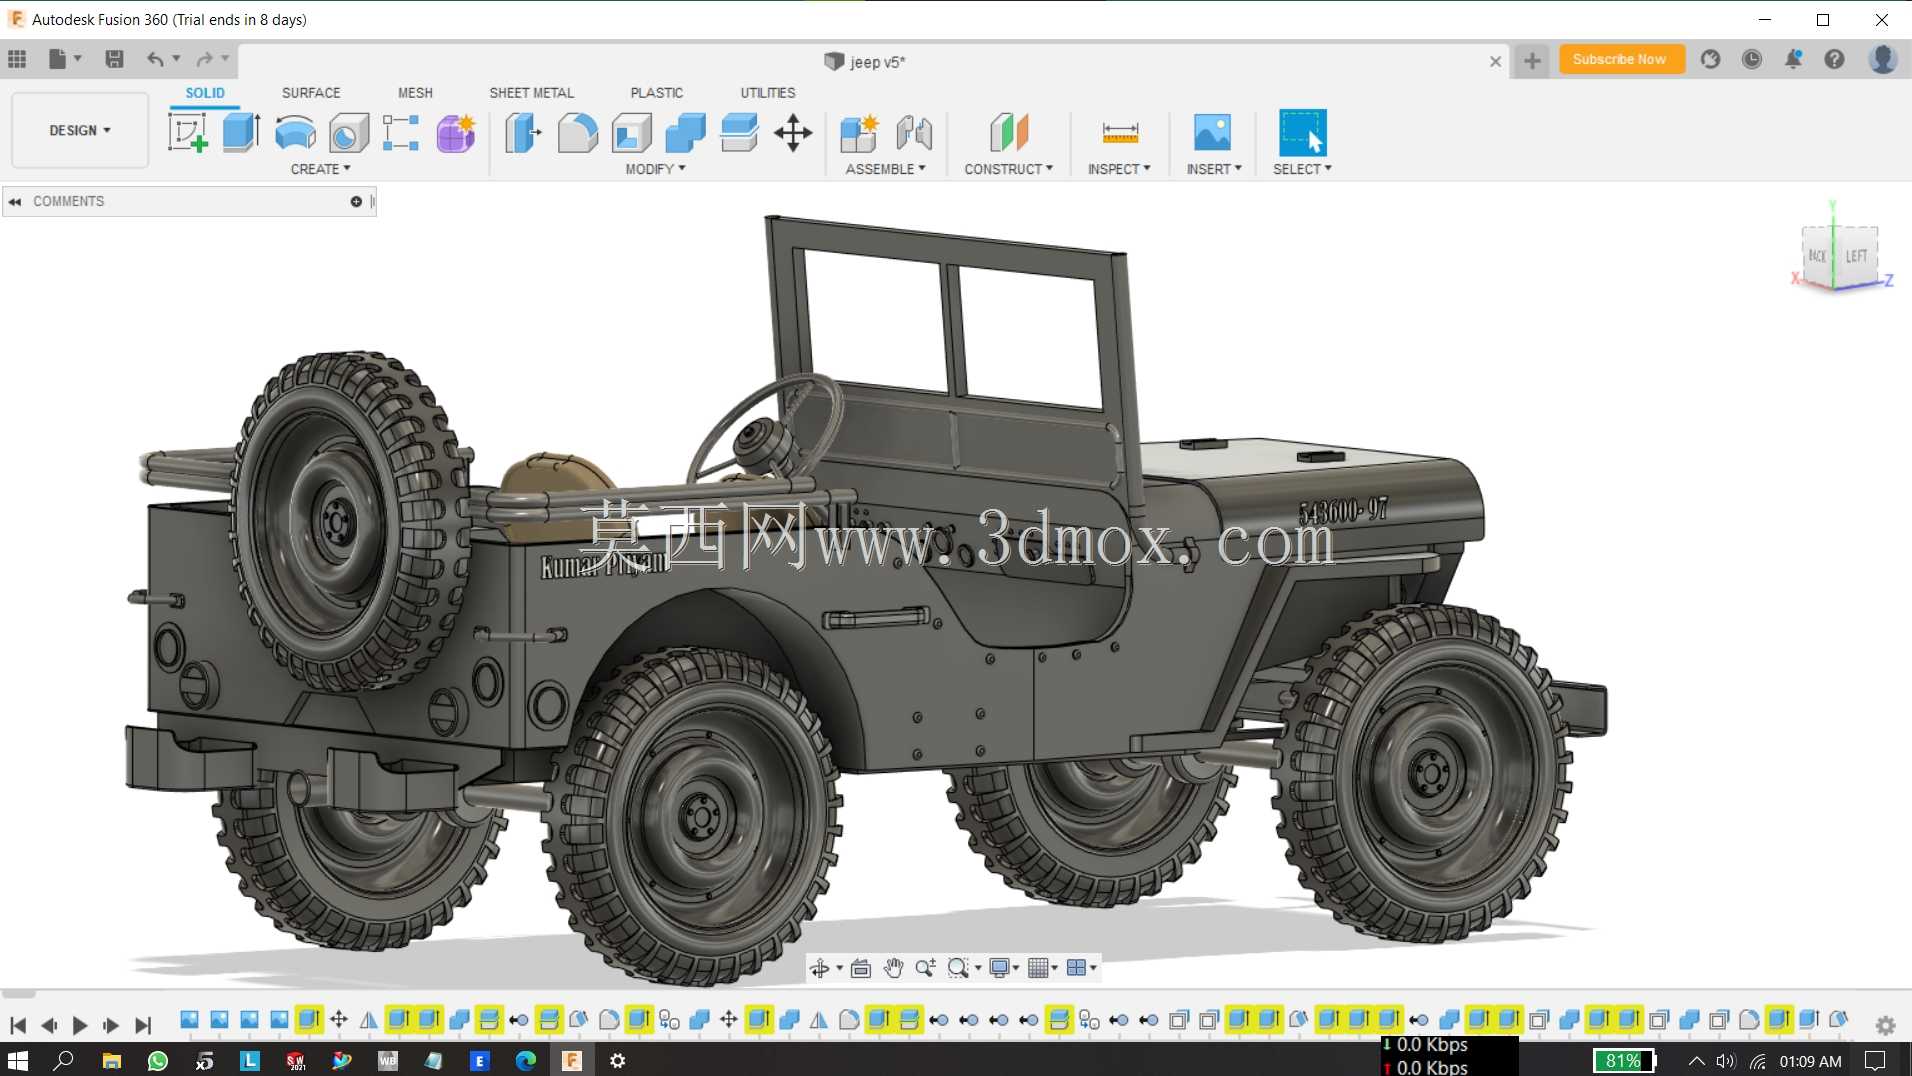1912x1076 pixels.
Task: Activate the Hole tool
Action: pos(348,132)
